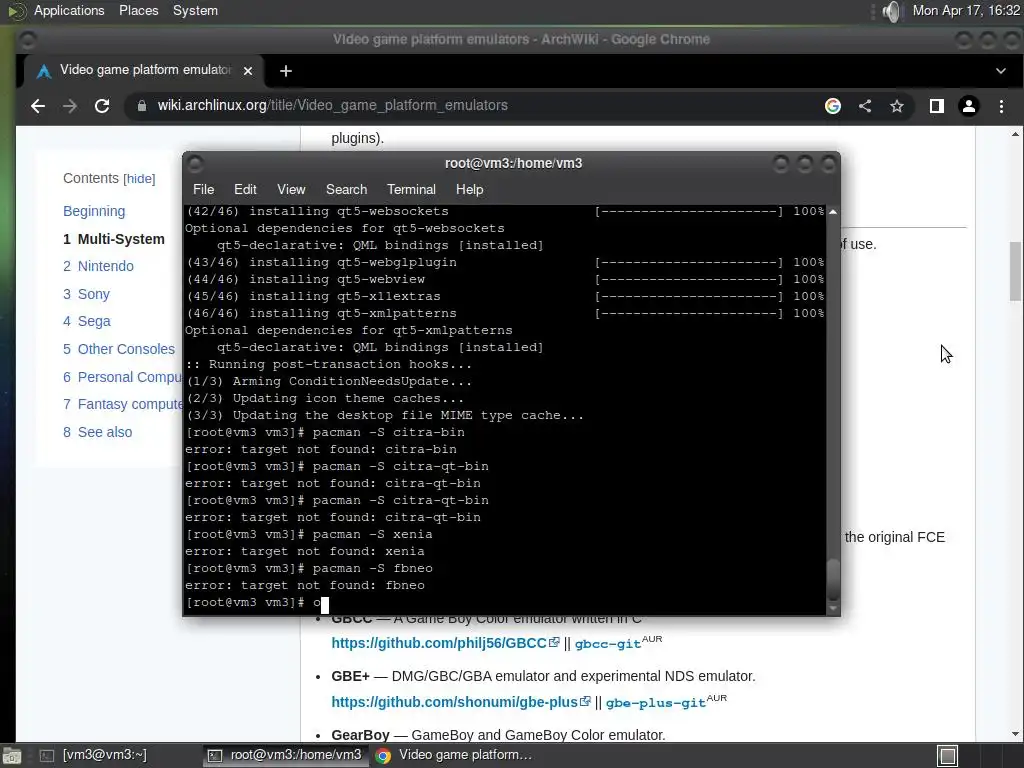Go to section 6 Personal Computers
This screenshot has height=768, width=1024.
click(x=122, y=377)
